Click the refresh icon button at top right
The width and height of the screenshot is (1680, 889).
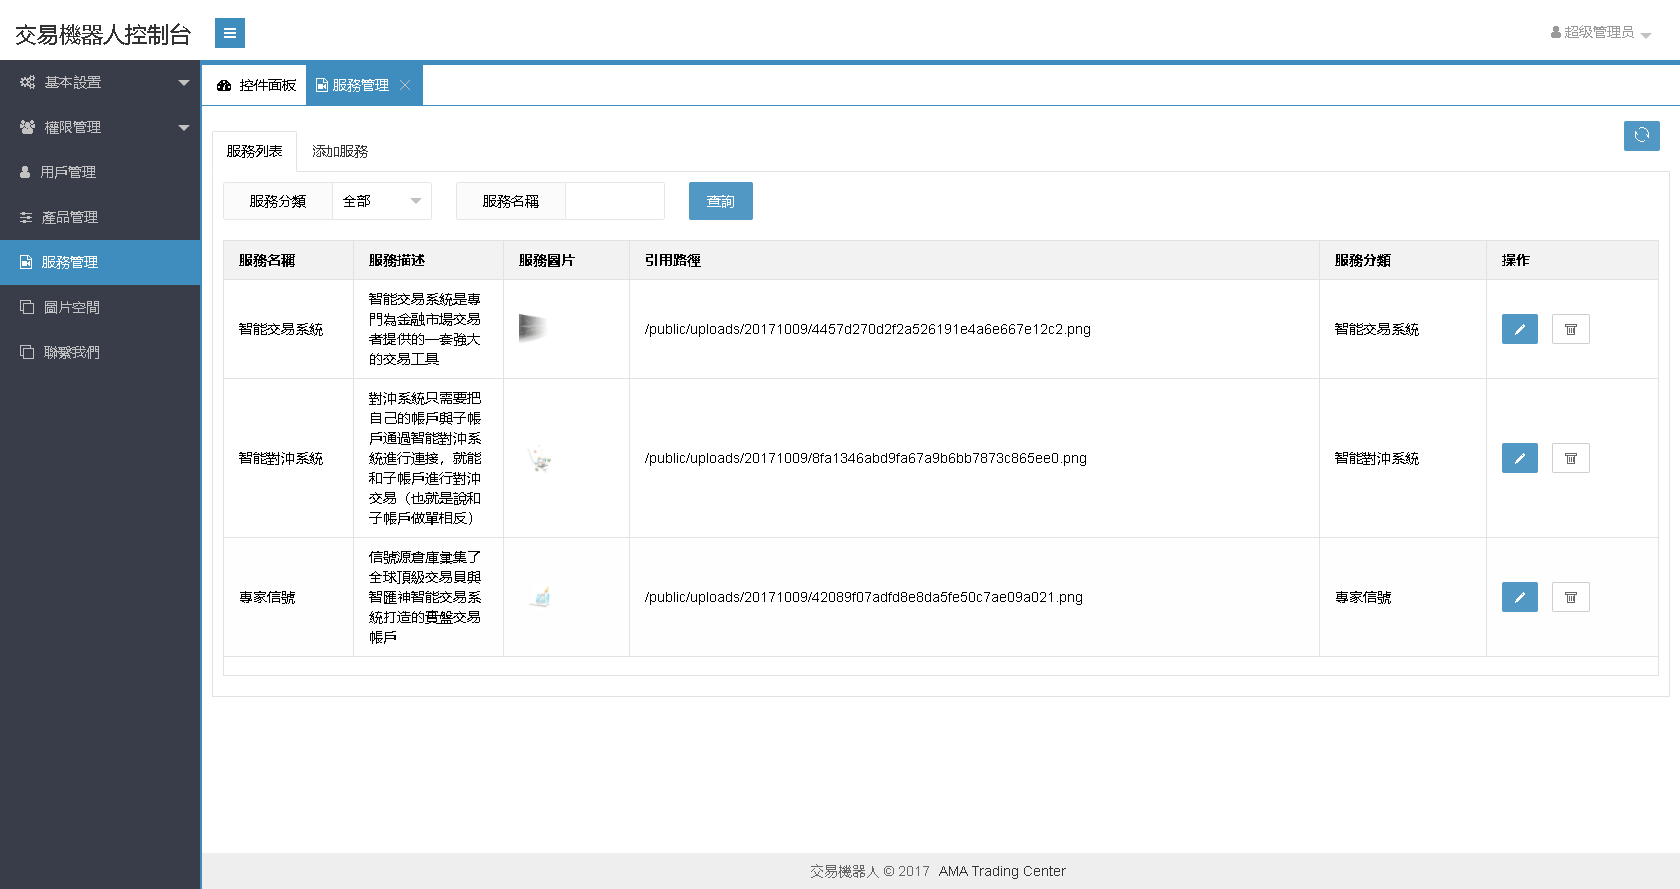coord(1641,136)
